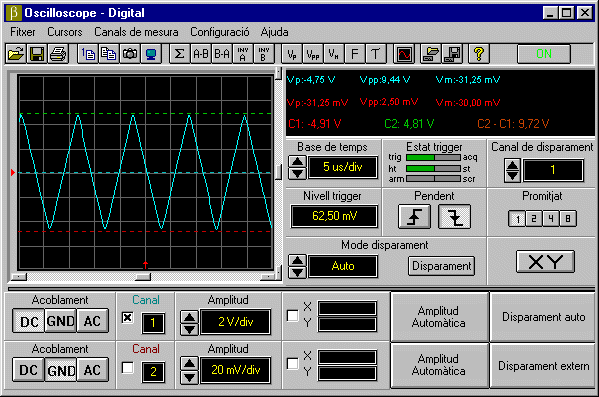
Task: Open the Fitxer menu
Action: (x=23, y=32)
